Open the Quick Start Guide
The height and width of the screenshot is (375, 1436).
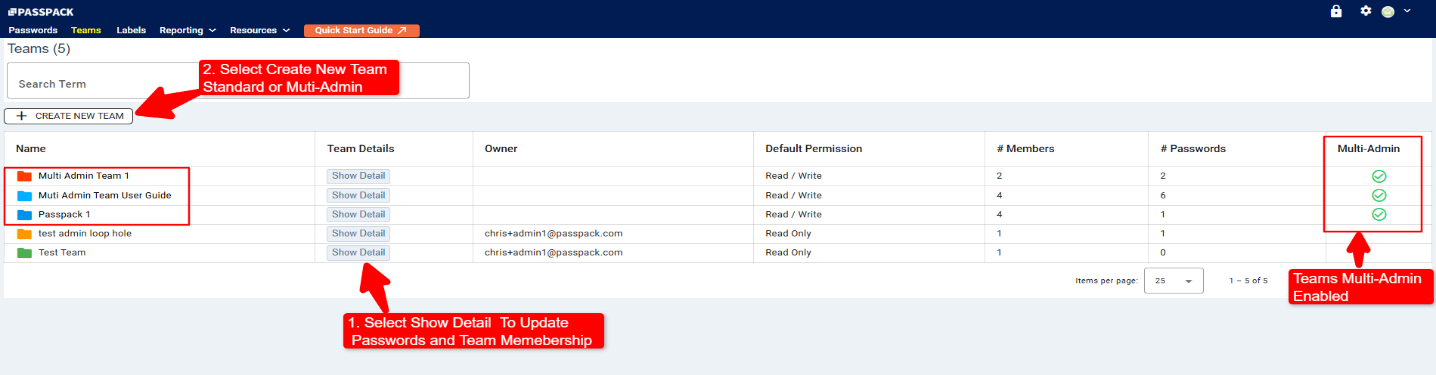point(361,31)
